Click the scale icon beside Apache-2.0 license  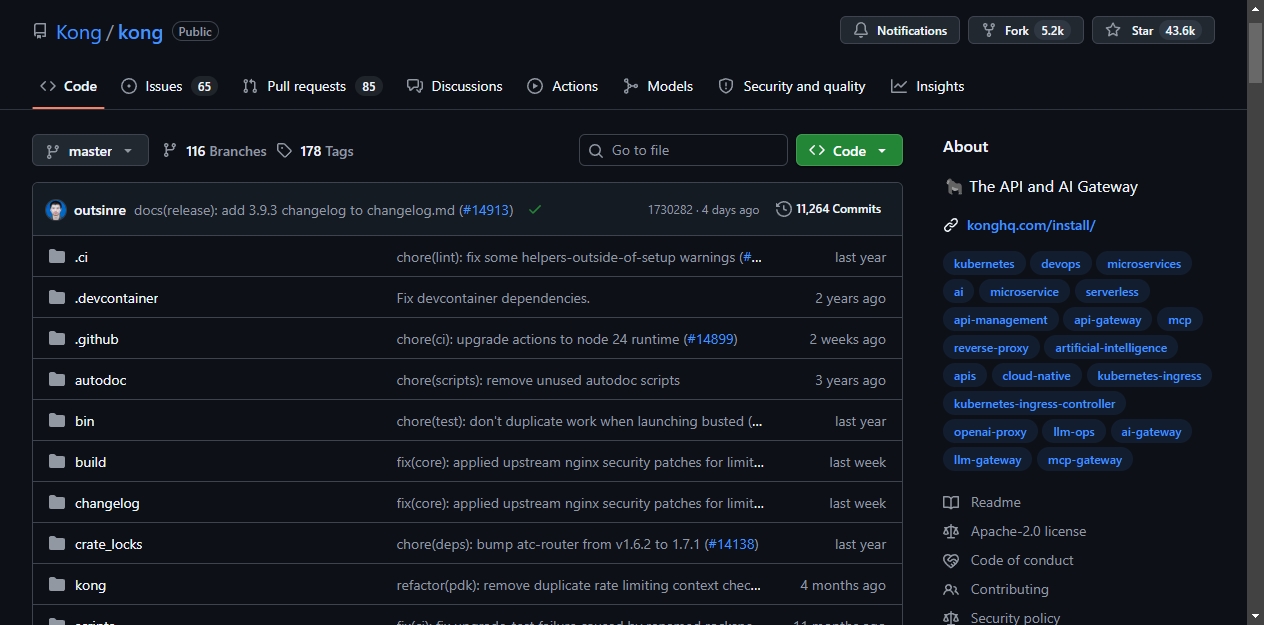[951, 531]
